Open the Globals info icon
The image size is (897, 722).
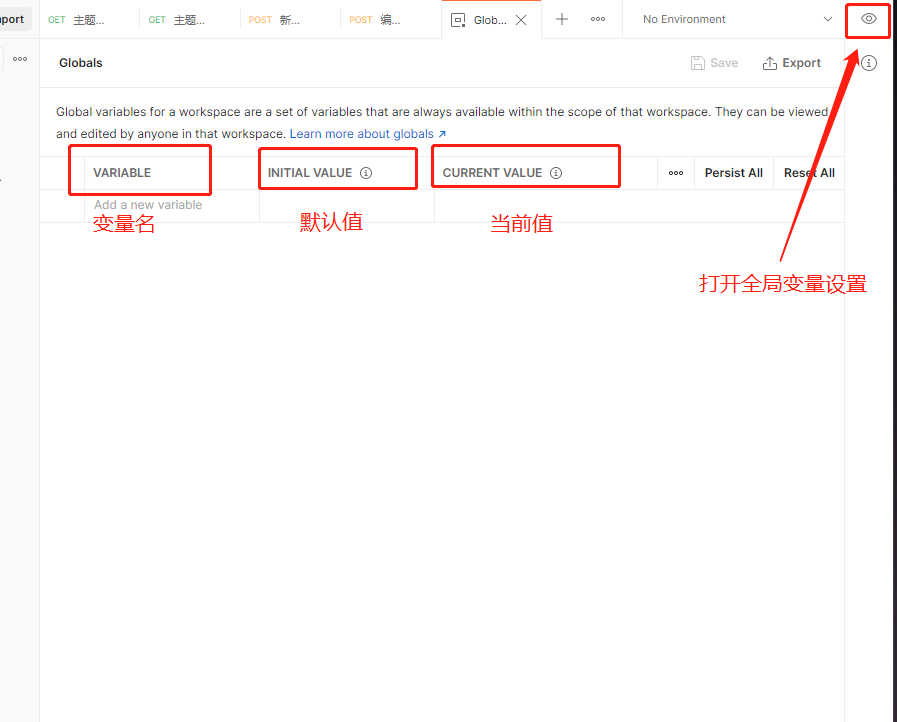(868, 63)
